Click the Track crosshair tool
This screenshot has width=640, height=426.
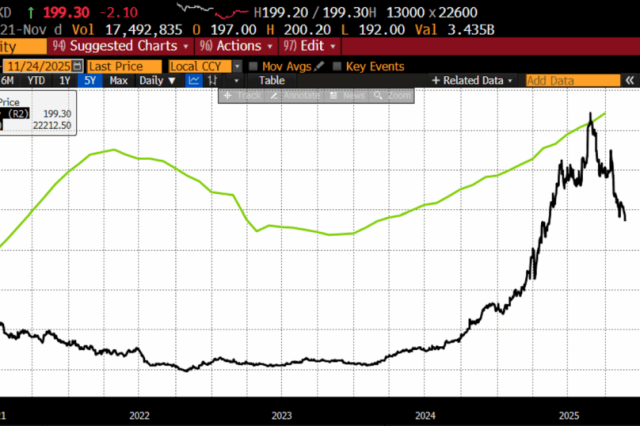point(243,94)
